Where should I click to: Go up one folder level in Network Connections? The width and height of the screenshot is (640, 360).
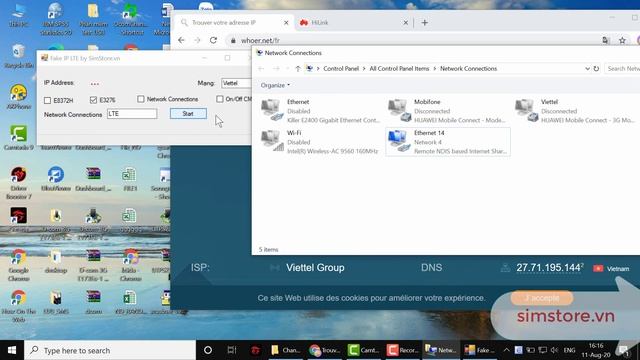pos(298,69)
